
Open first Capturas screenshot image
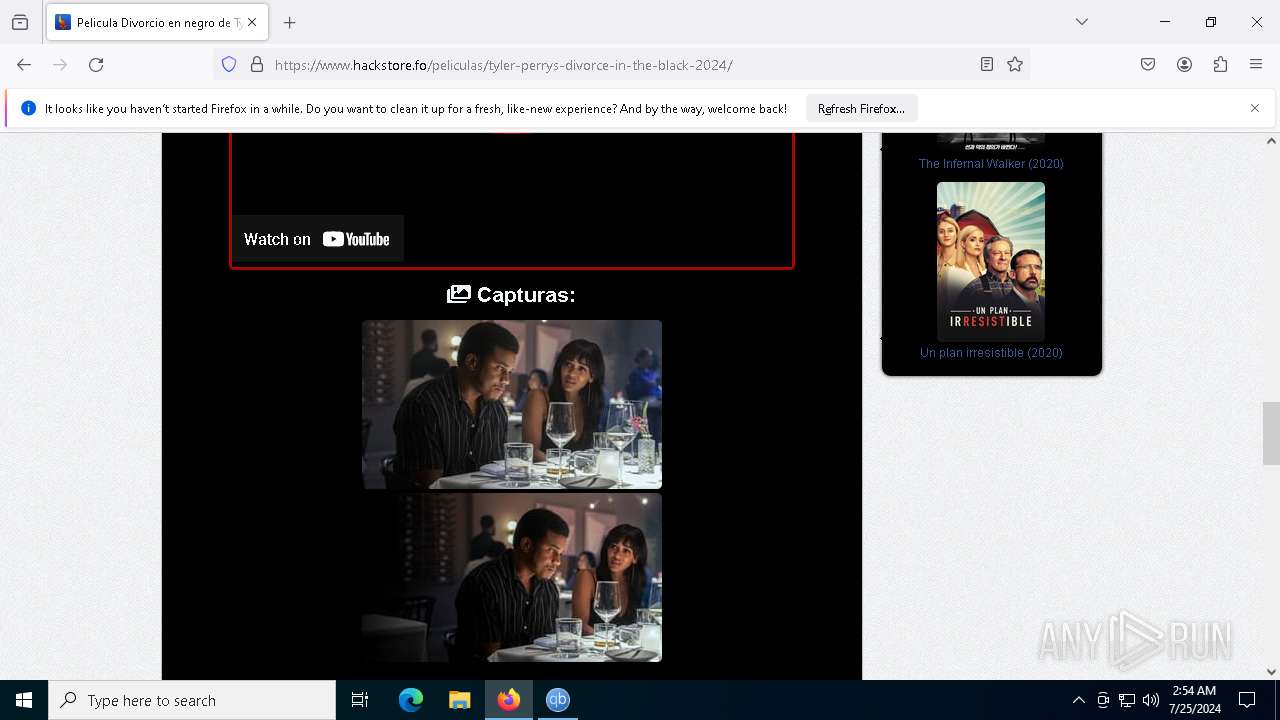(512, 404)
